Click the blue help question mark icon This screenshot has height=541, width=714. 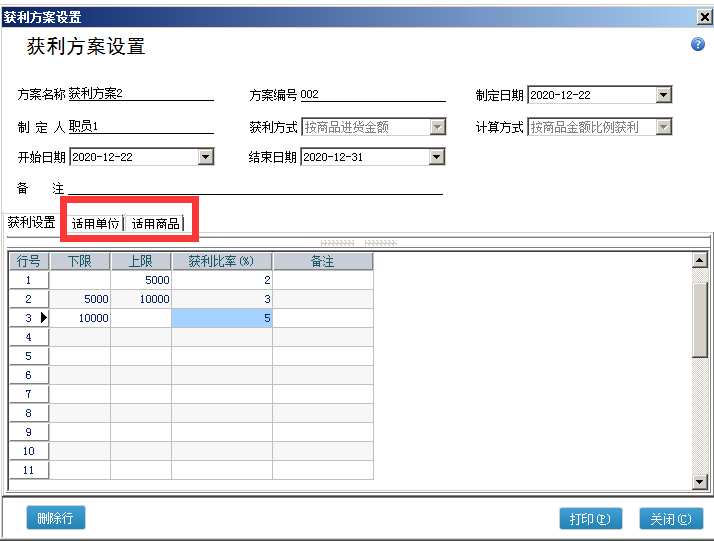point(698,45)
